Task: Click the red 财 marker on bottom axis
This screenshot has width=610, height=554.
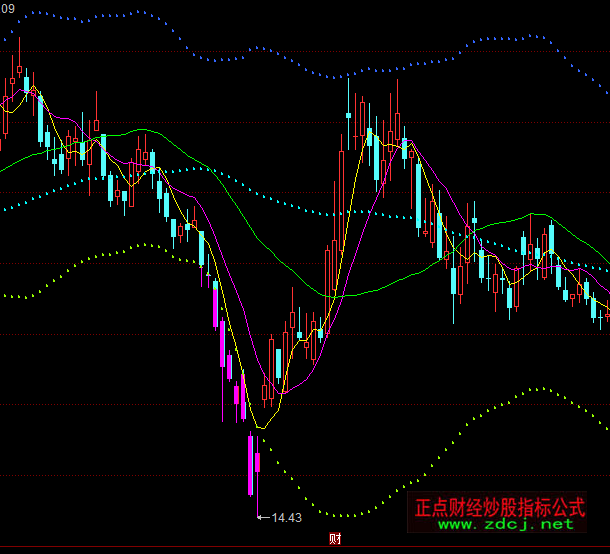Action: pos(335,540)
